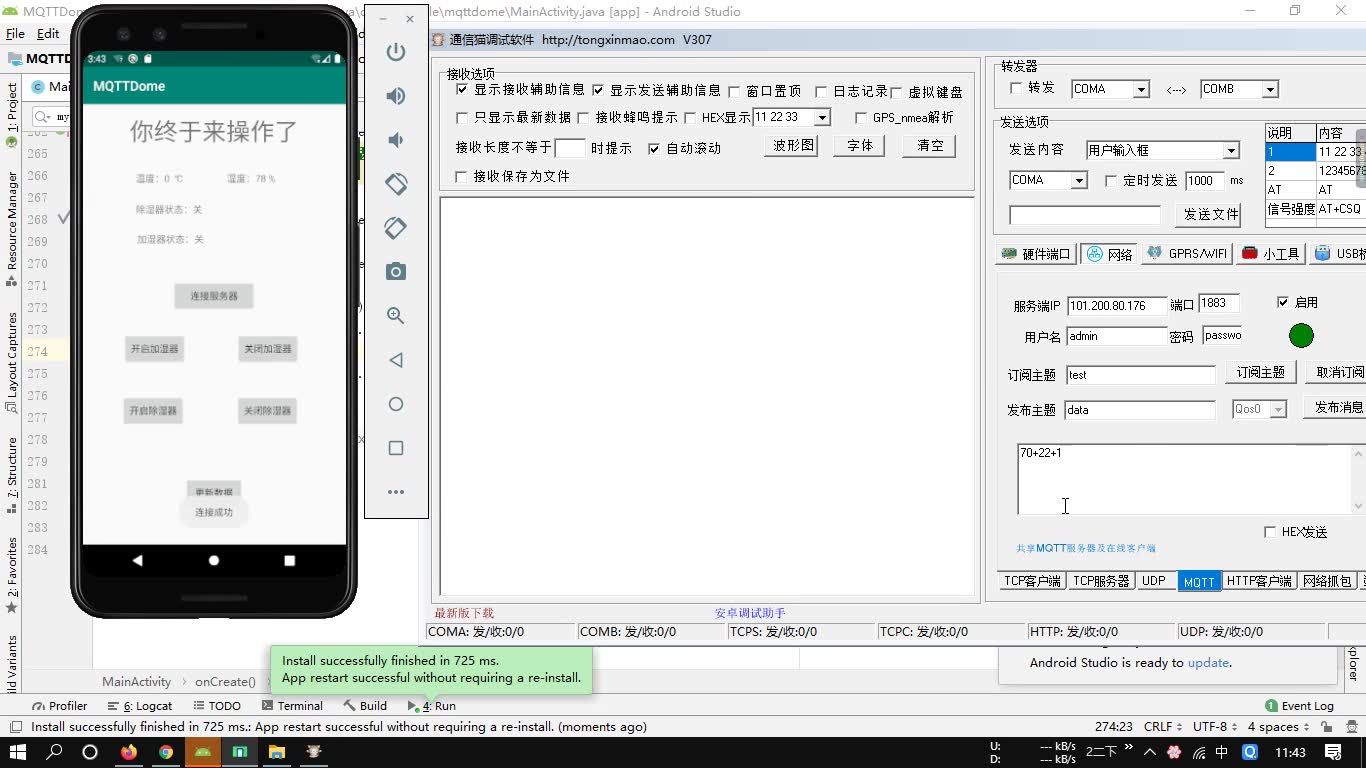Screen dimensions: 1366x768
Task: Open the Terminal tool window
Action: [x=292, y=706]
